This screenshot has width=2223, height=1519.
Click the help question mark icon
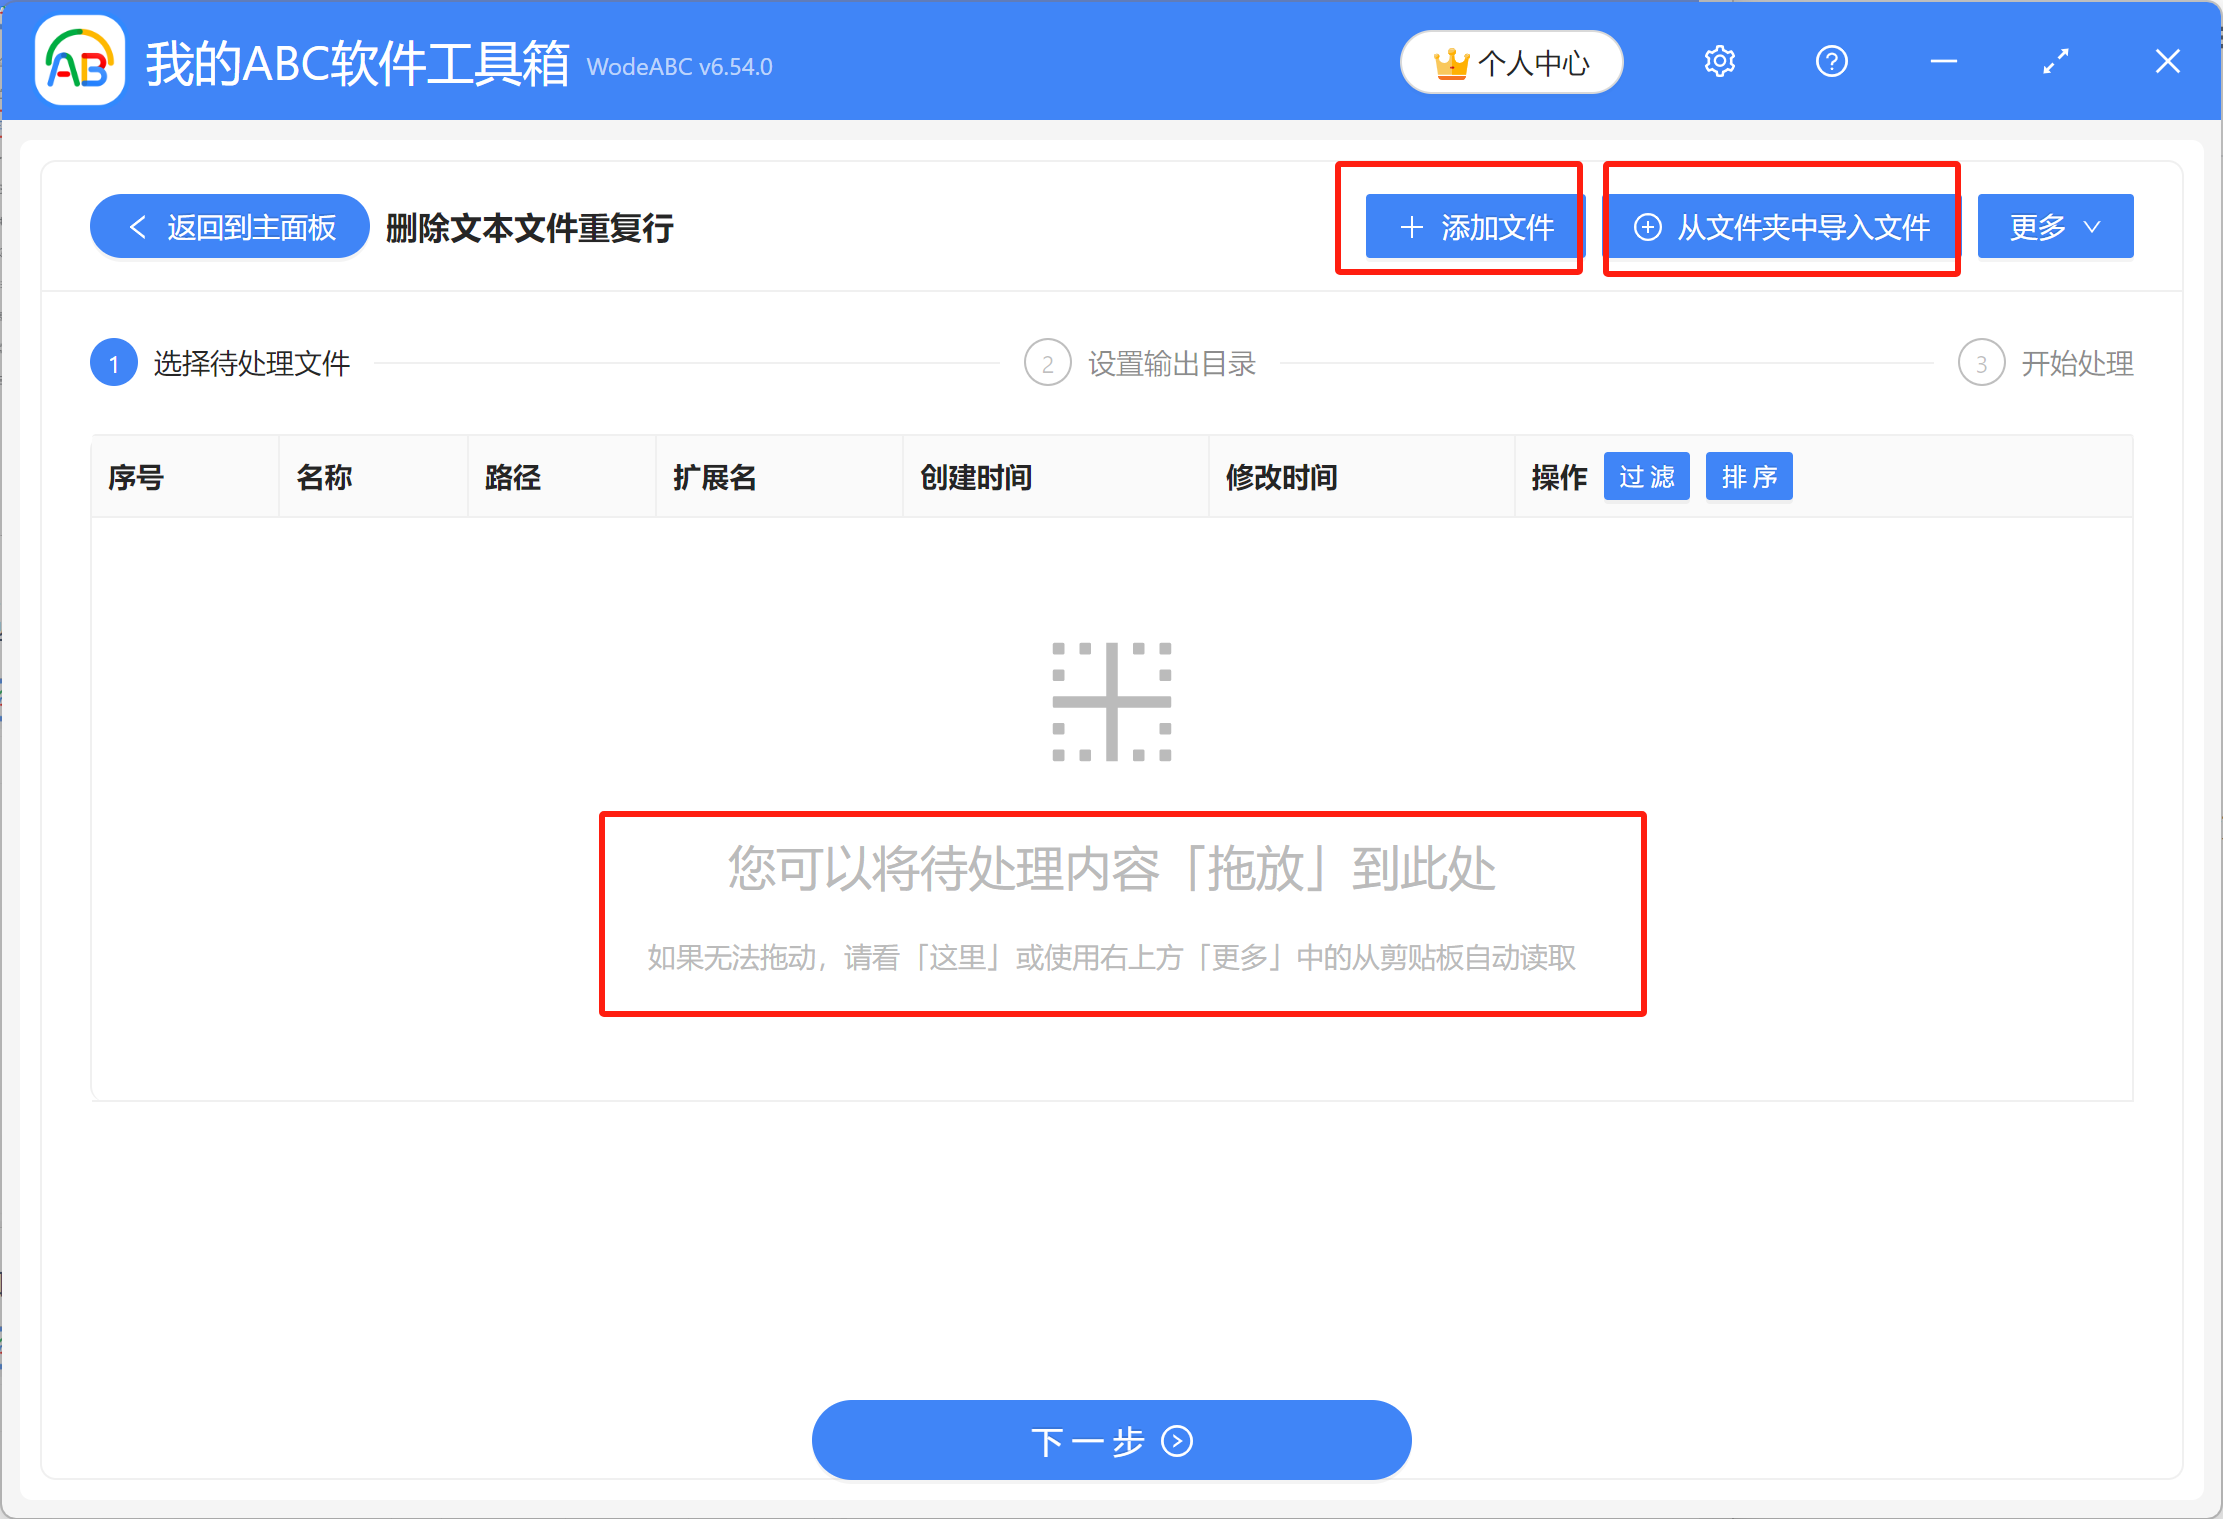point(1831,61)
